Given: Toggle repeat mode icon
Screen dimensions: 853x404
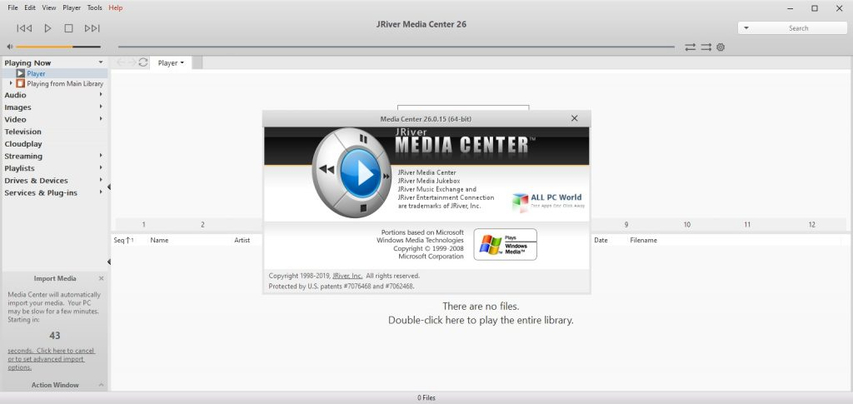Looking at the screenshot, I should point(690,47).
